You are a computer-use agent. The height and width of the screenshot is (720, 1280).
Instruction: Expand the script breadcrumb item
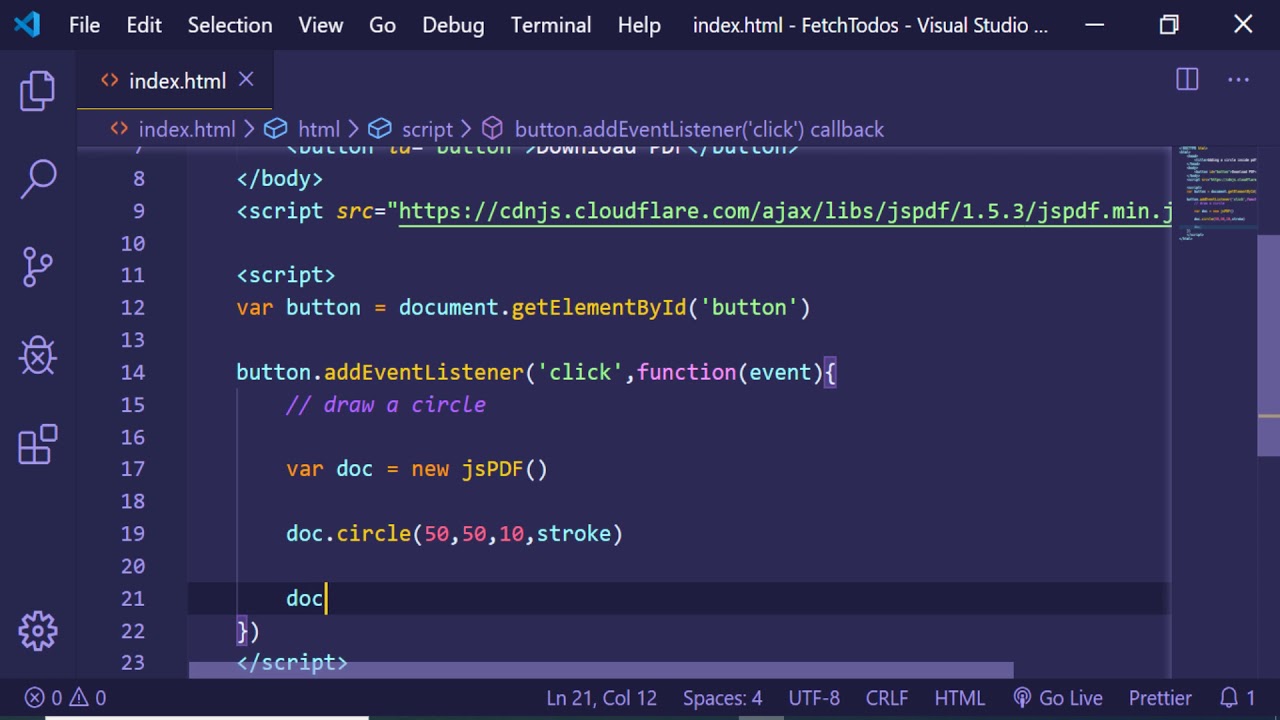427,129
